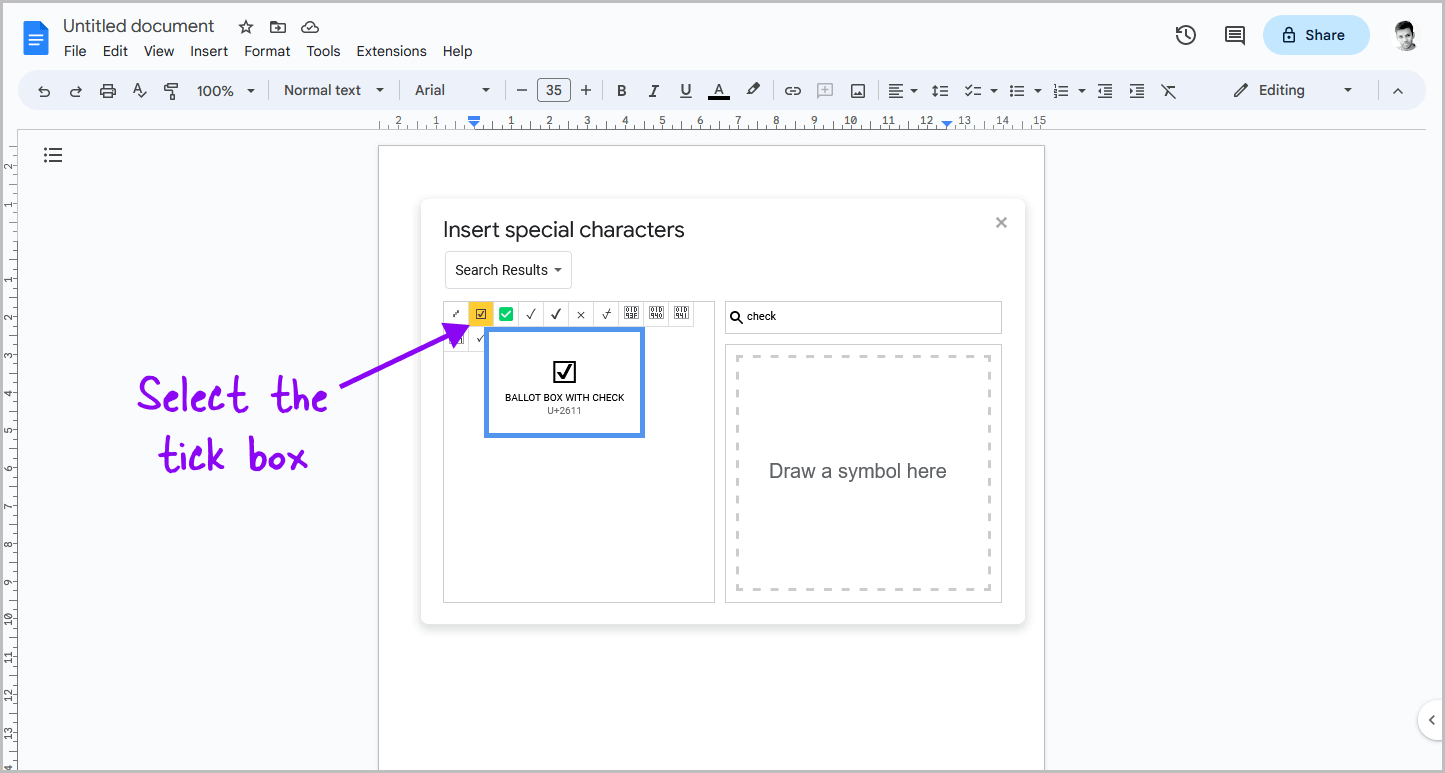Select the Paint format tool

point(171,90)
